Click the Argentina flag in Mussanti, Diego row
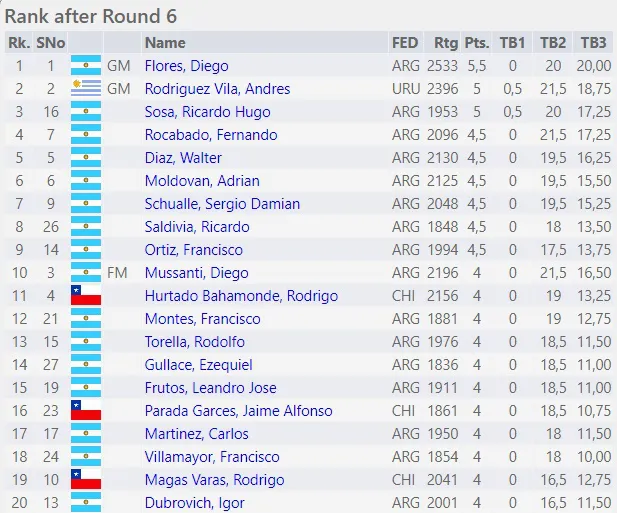The image size is (617, 513). pos(86,273)
